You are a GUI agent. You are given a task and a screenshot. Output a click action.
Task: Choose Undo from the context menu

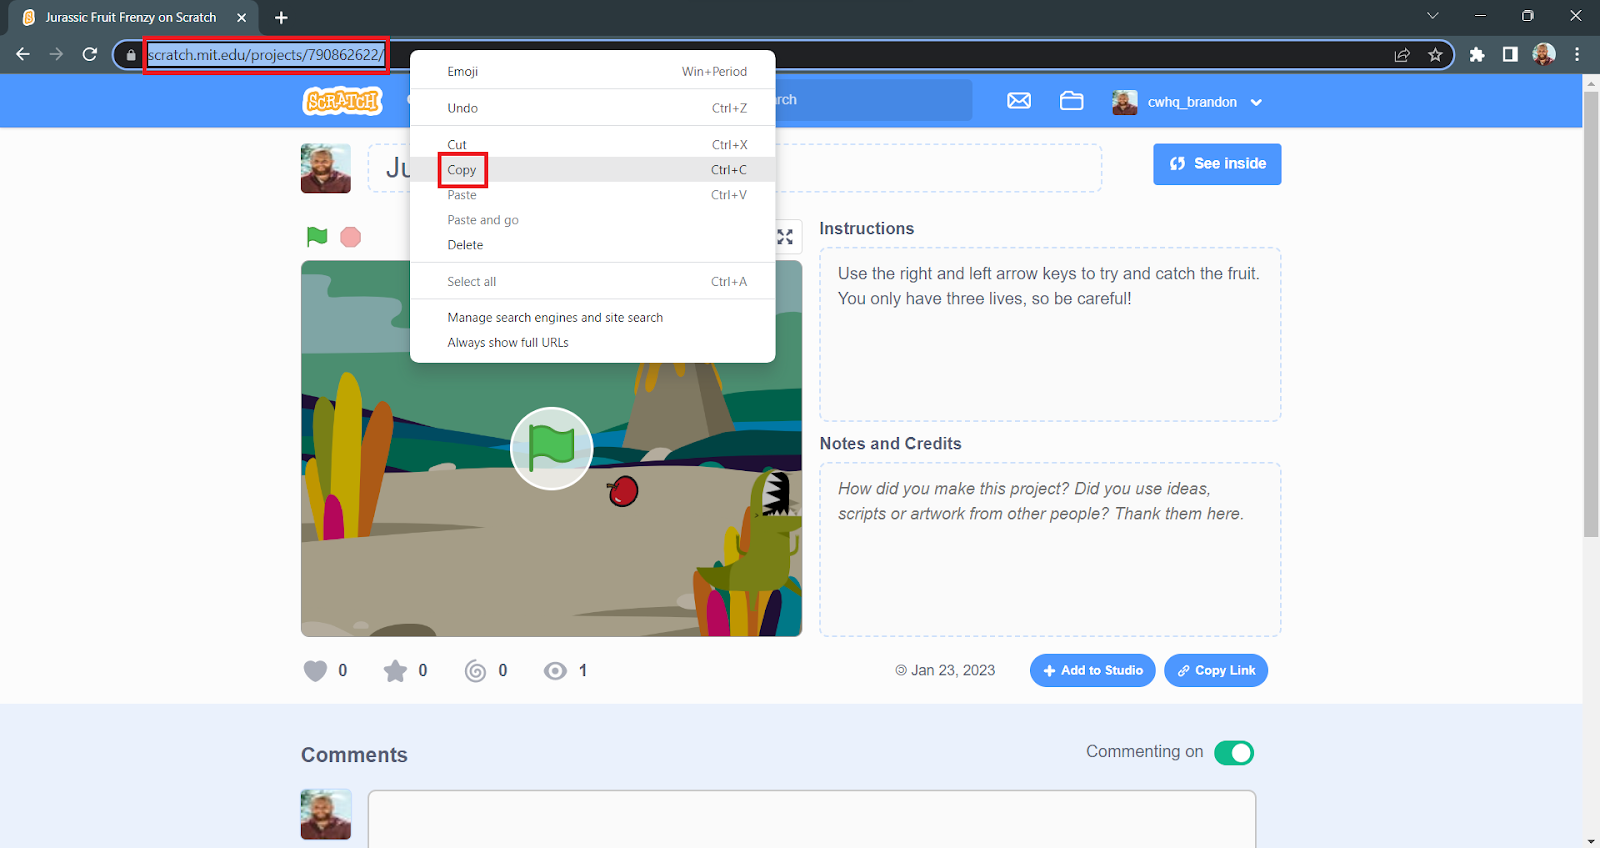[x=593, y=108]
